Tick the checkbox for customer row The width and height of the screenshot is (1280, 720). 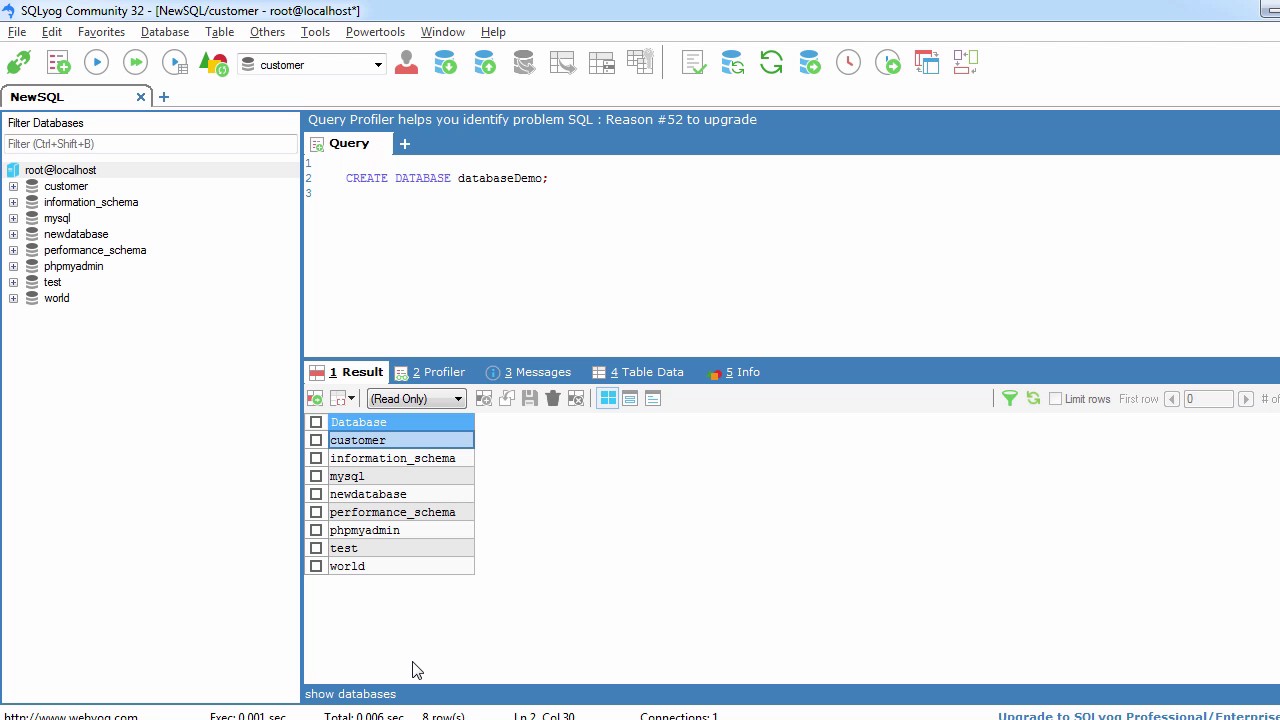tap(316, 440)
